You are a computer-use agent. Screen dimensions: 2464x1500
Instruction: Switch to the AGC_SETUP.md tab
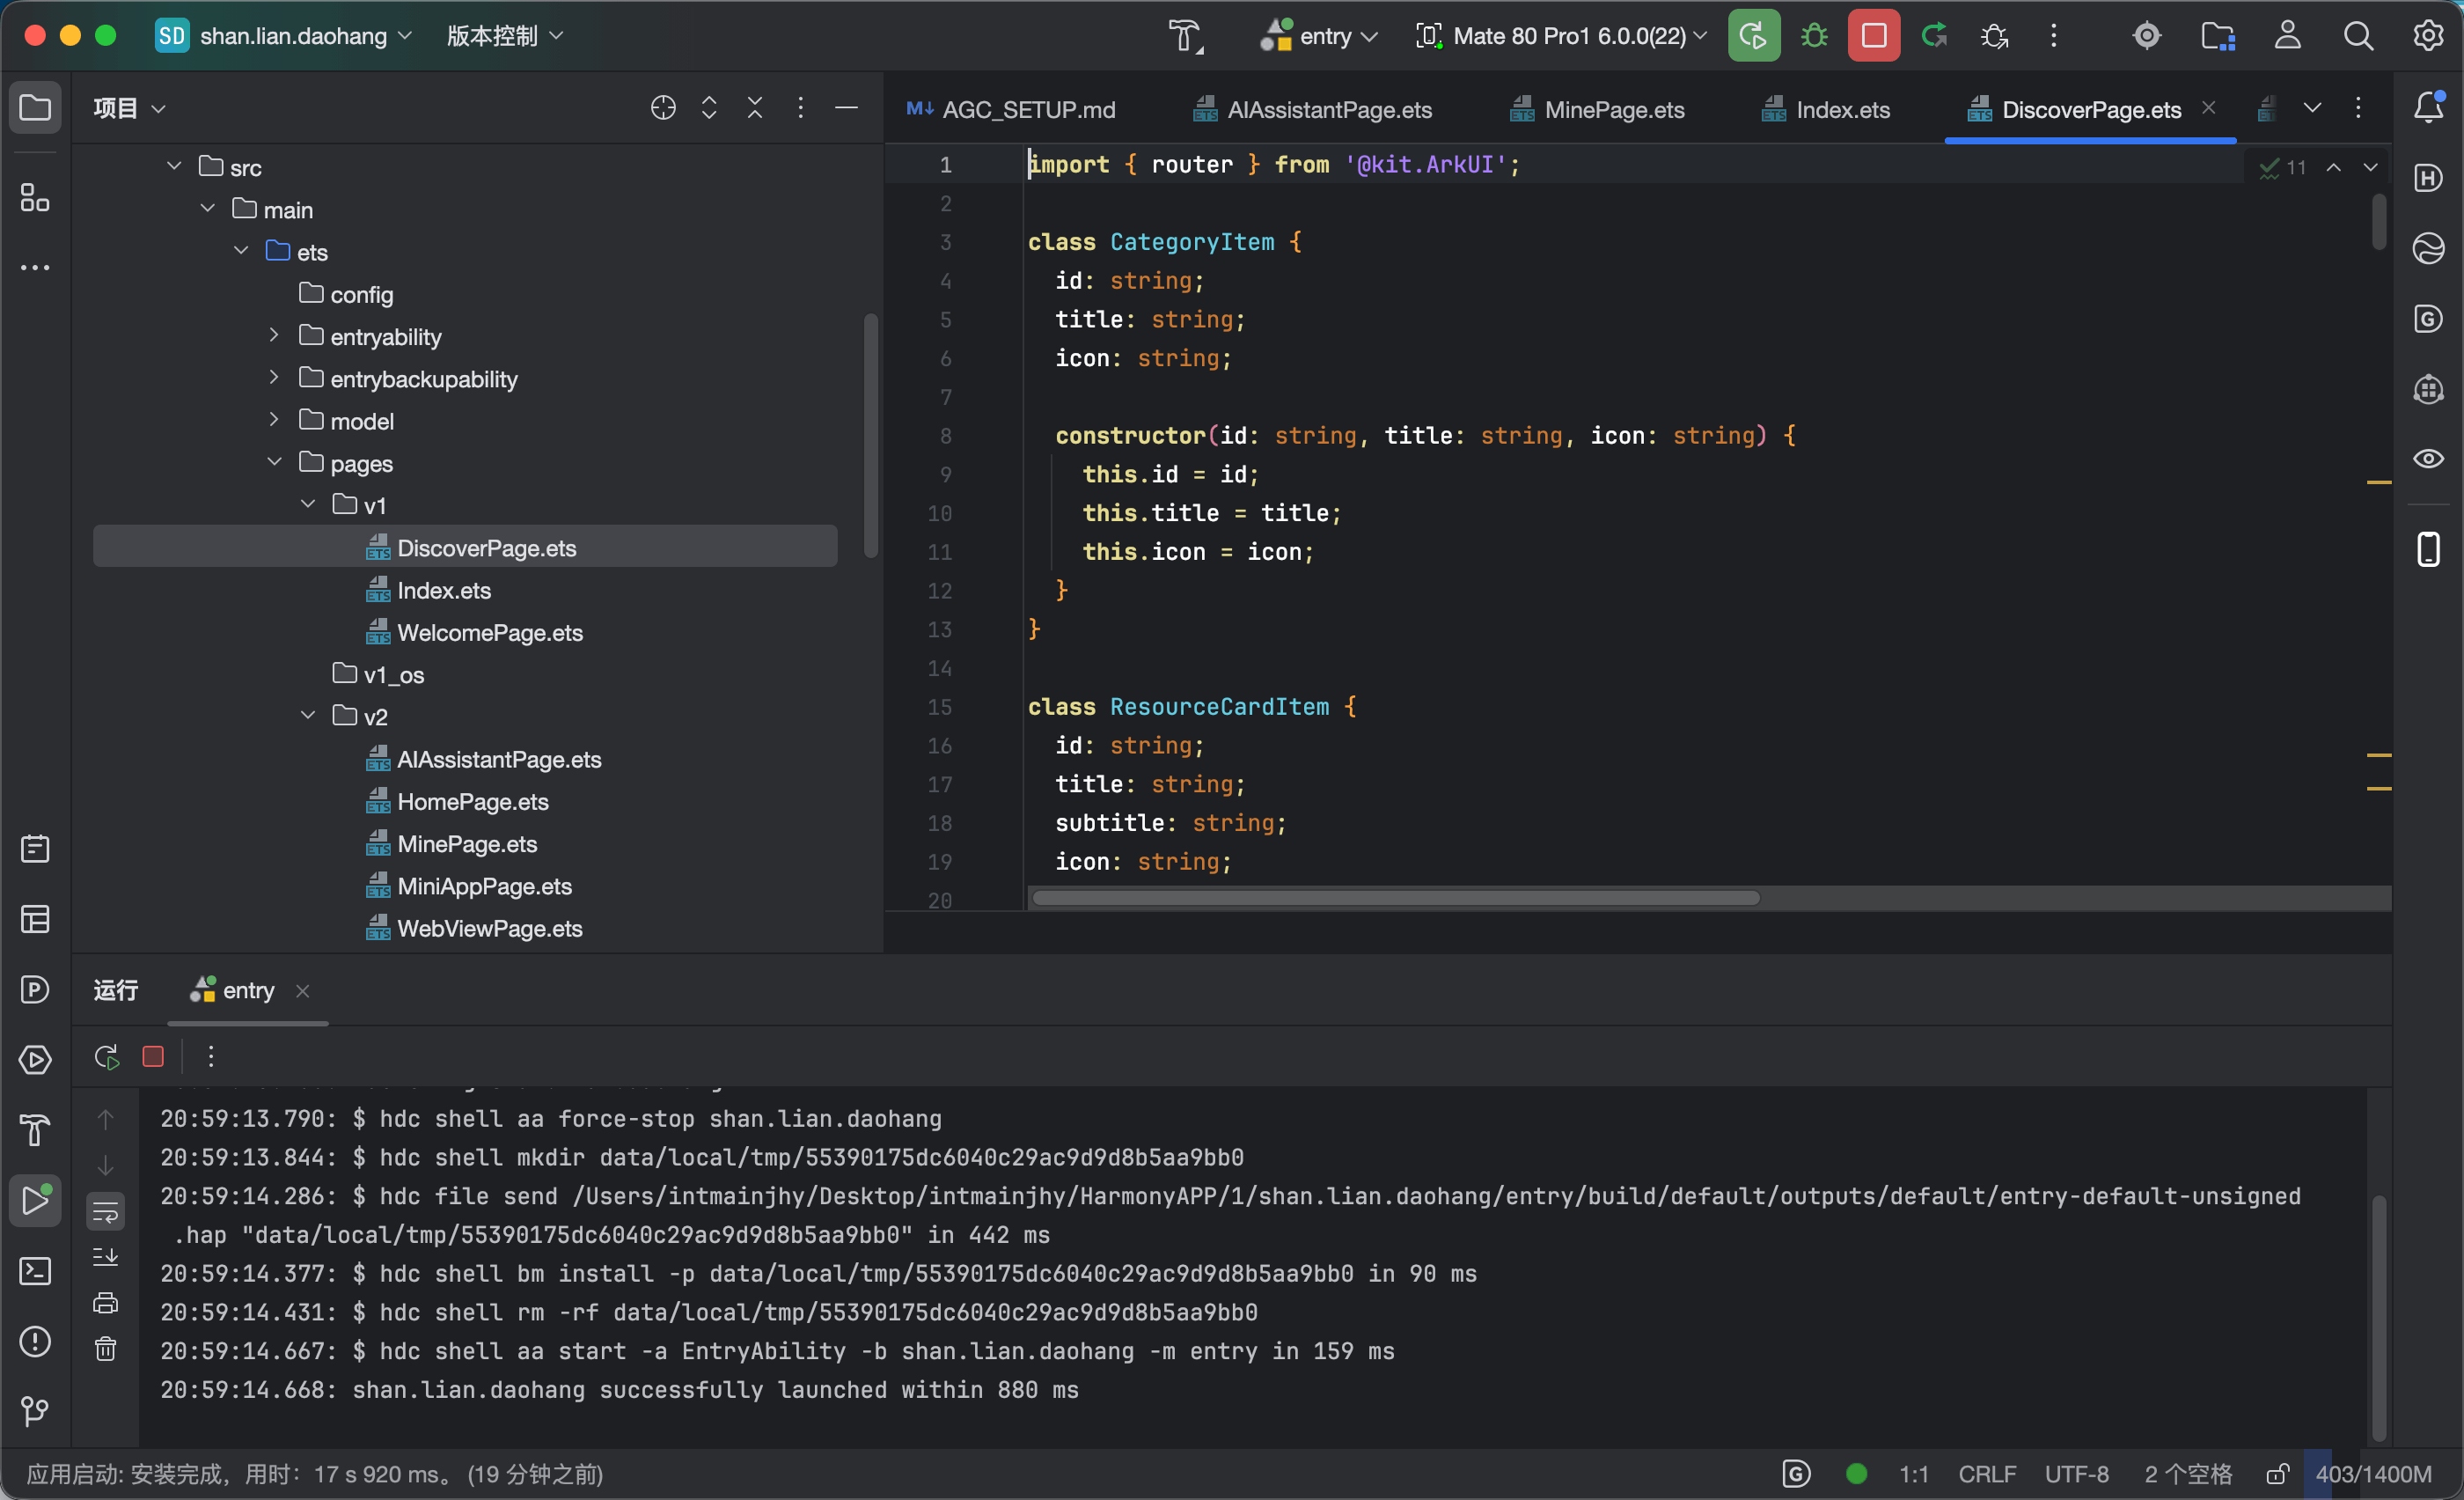click(x=1011, y=109)
